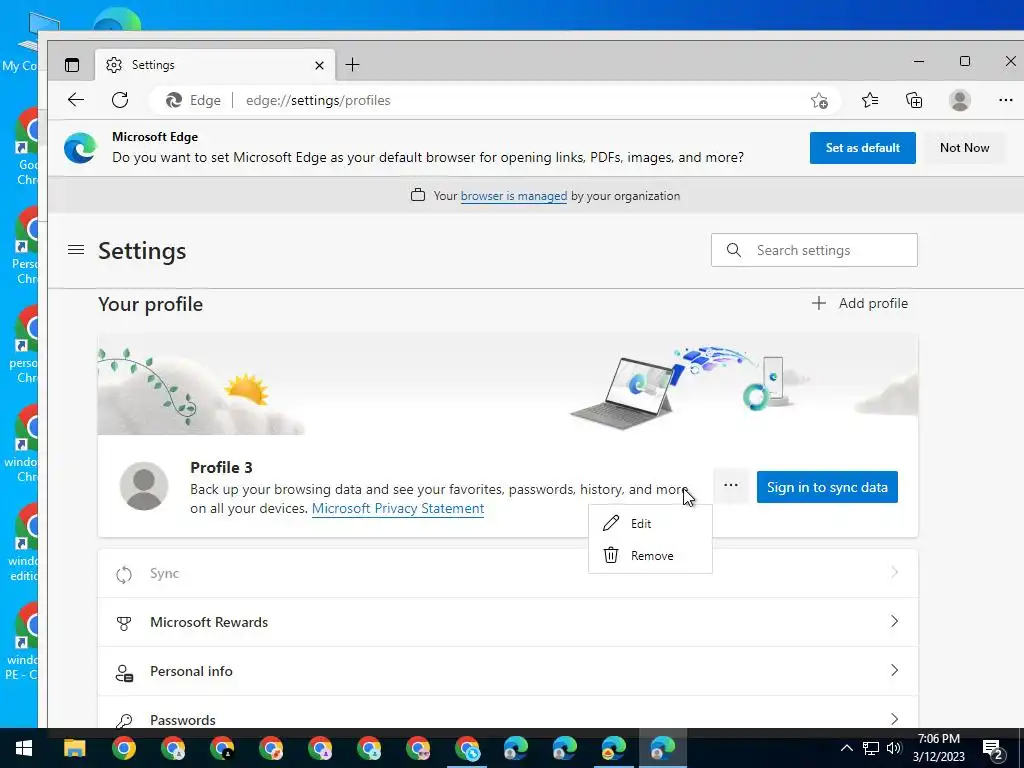Click Add profile
This screenshot has height=768, width=1024.
click(x=859, y=303)
